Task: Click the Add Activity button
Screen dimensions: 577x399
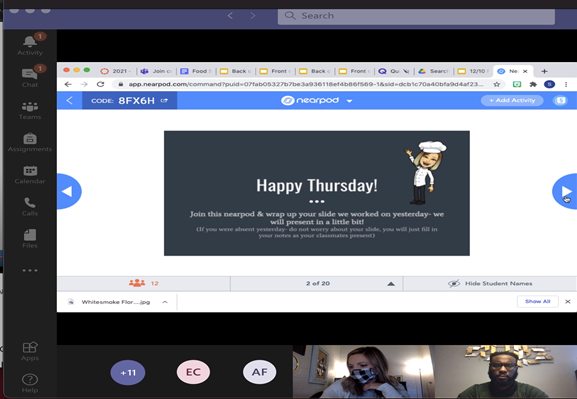Action: tap(512, 100)
